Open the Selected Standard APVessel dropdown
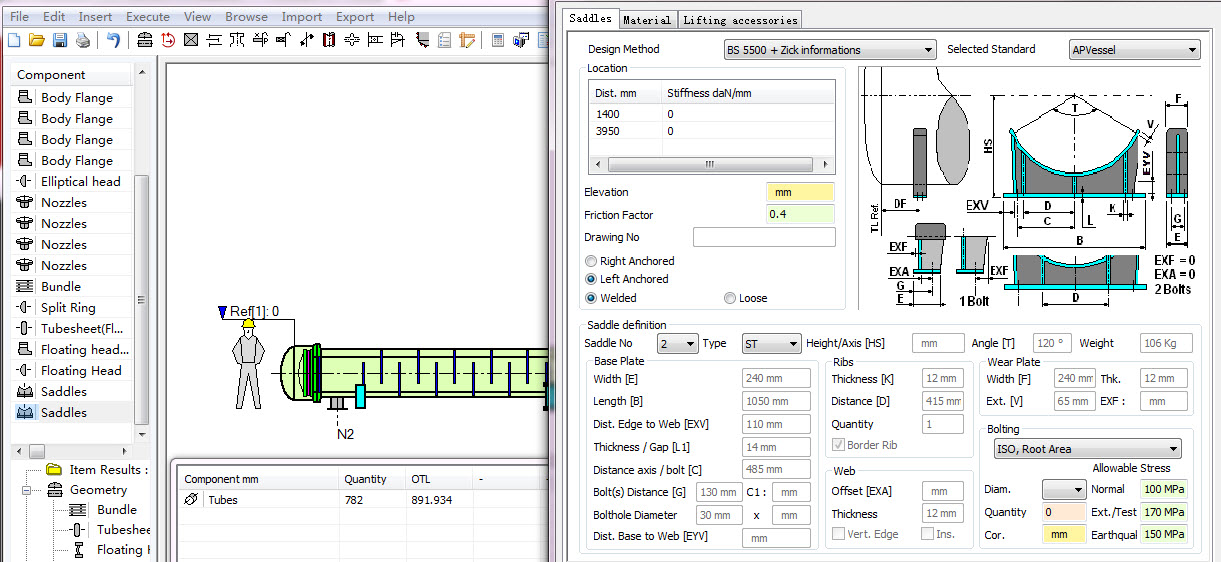The height and width of the screenshot is (562, 1221). 1134,49
